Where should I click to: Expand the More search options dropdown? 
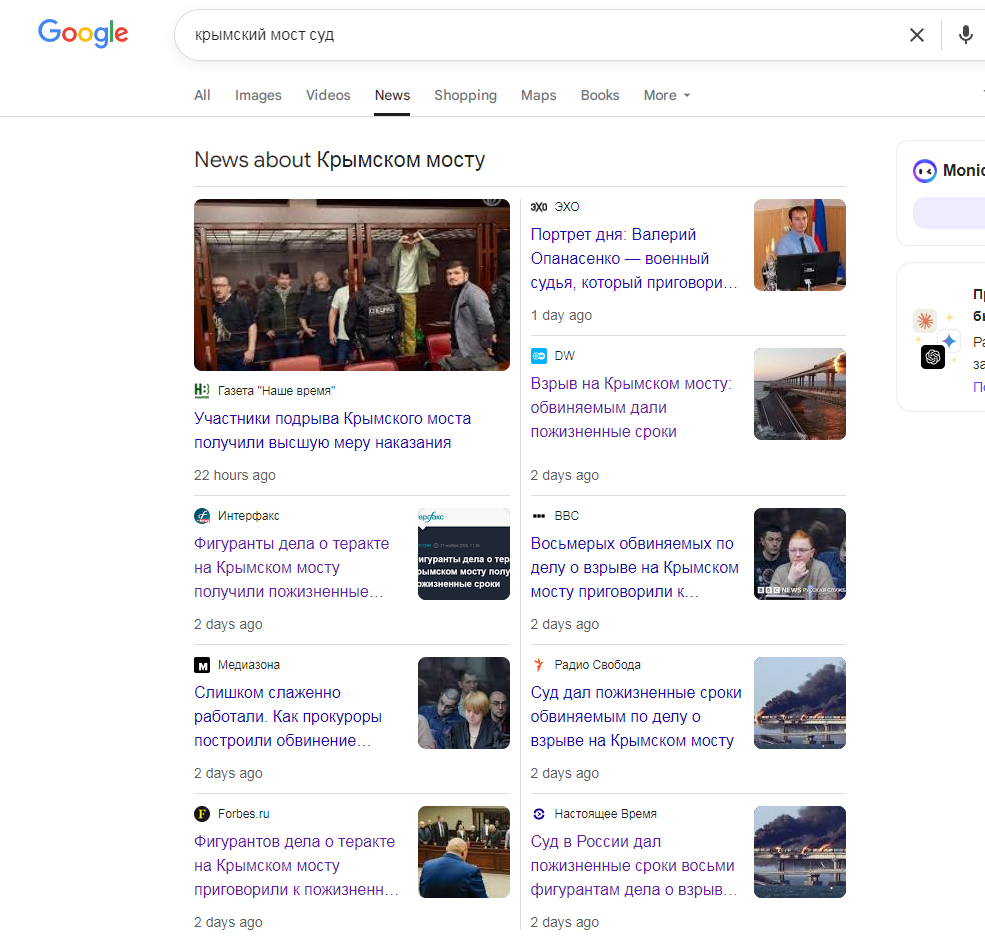pos(667,95)
